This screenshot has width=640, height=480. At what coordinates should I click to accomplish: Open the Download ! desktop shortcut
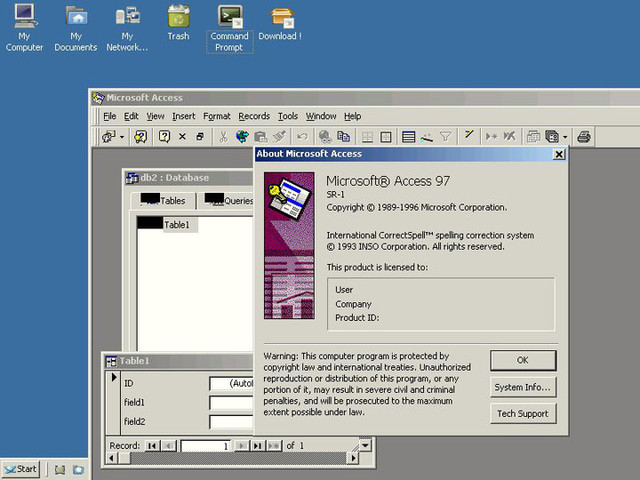tap(280, 24)
